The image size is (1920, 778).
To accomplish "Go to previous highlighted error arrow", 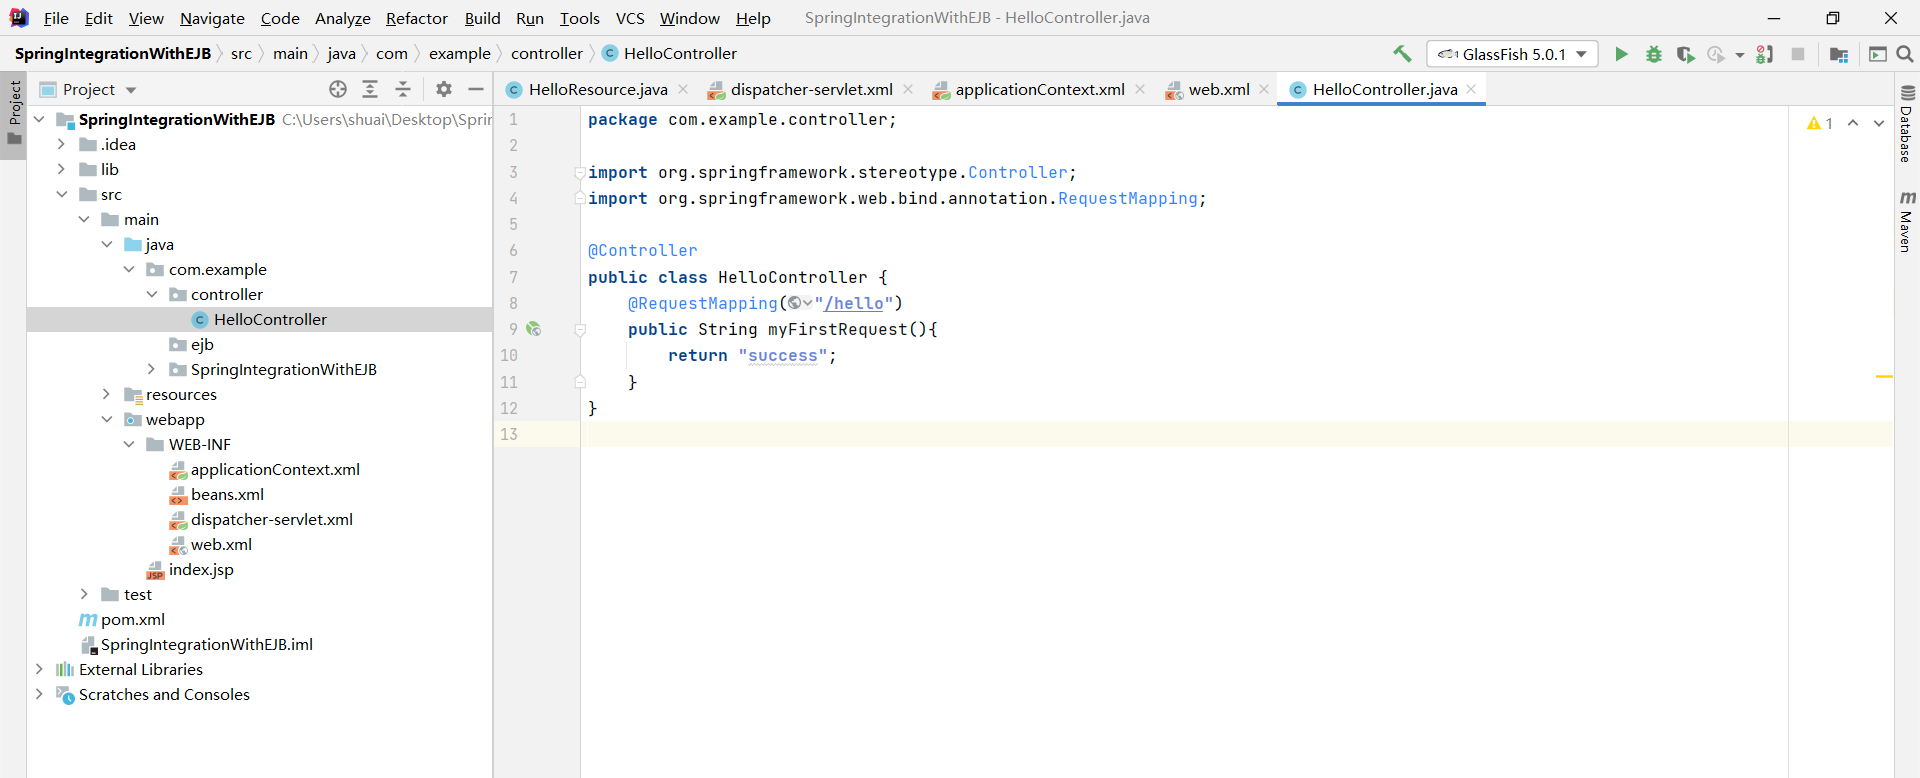I will pyautogui.click(x=1853, y=123).
